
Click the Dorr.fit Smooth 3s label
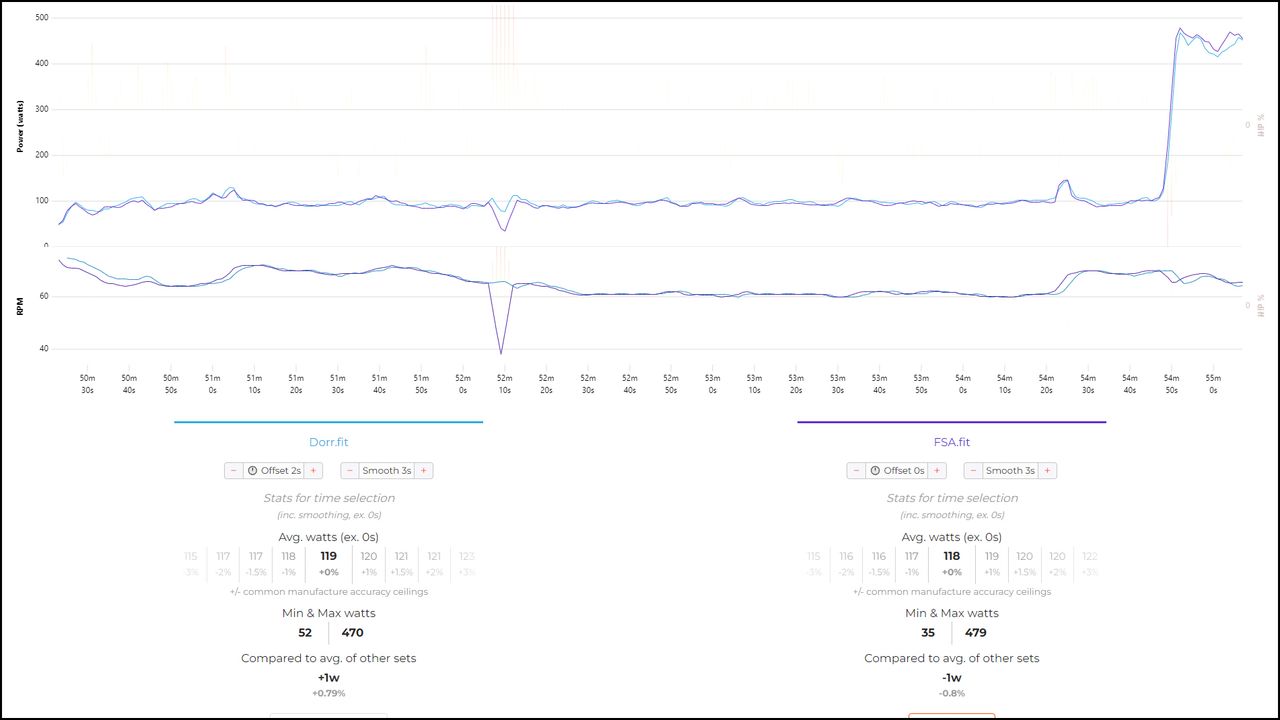point(387,470)
